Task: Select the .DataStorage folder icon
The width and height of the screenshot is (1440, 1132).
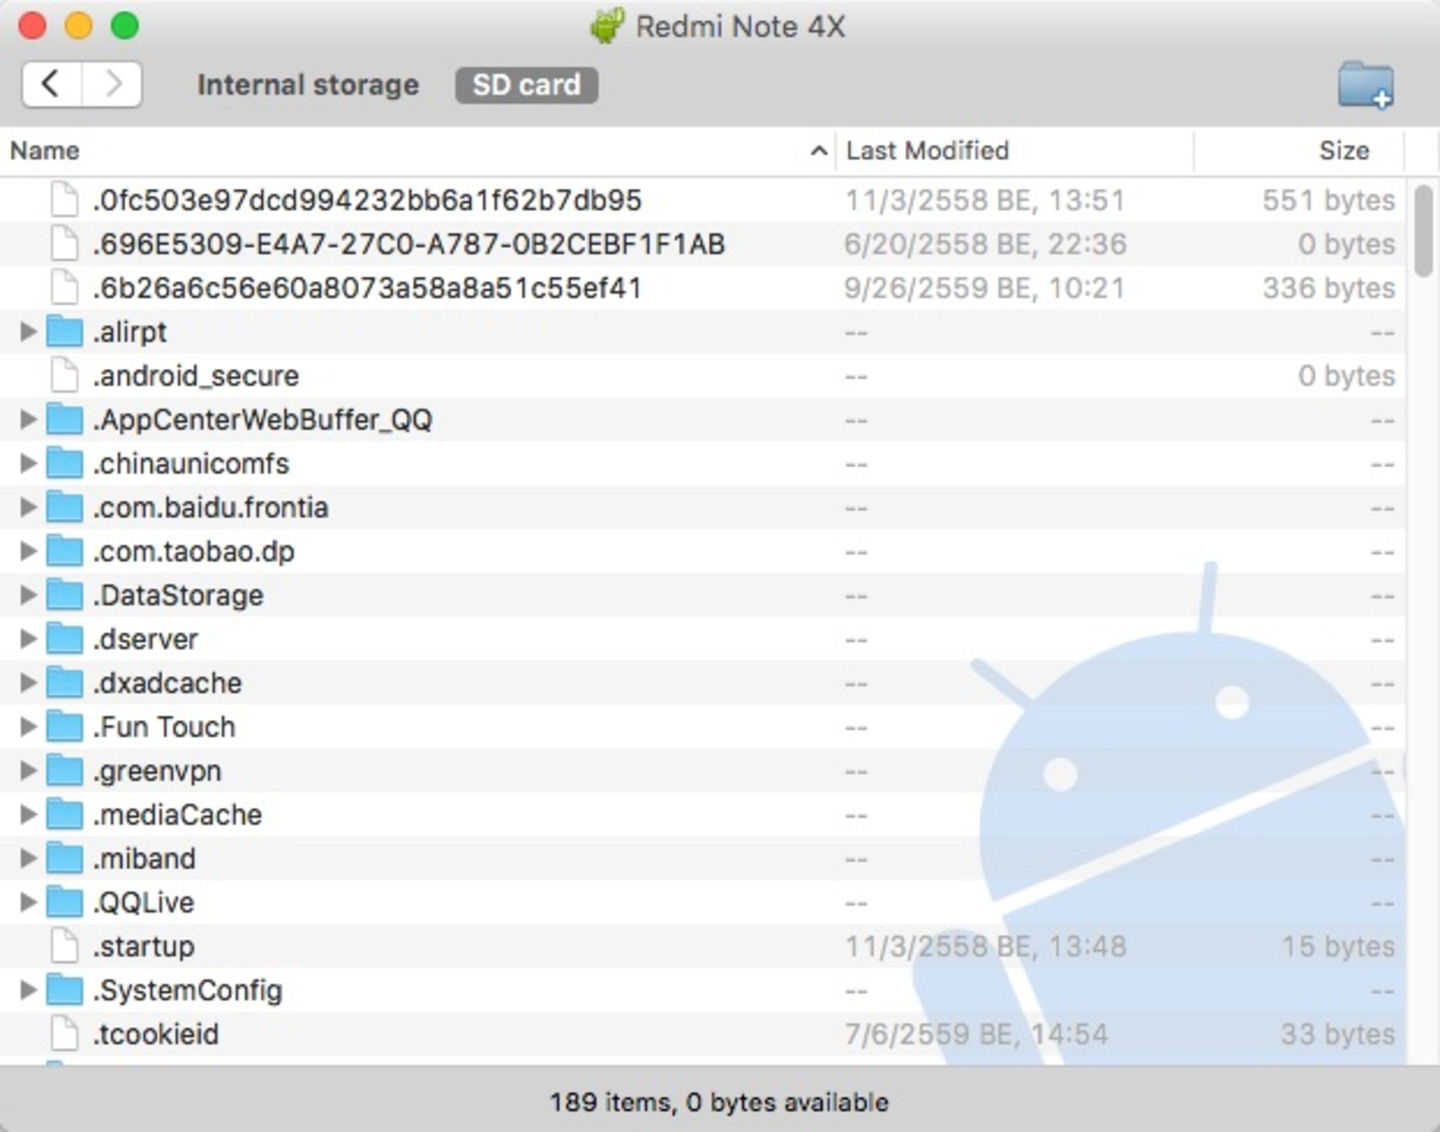Action: (x=65, y=596)
